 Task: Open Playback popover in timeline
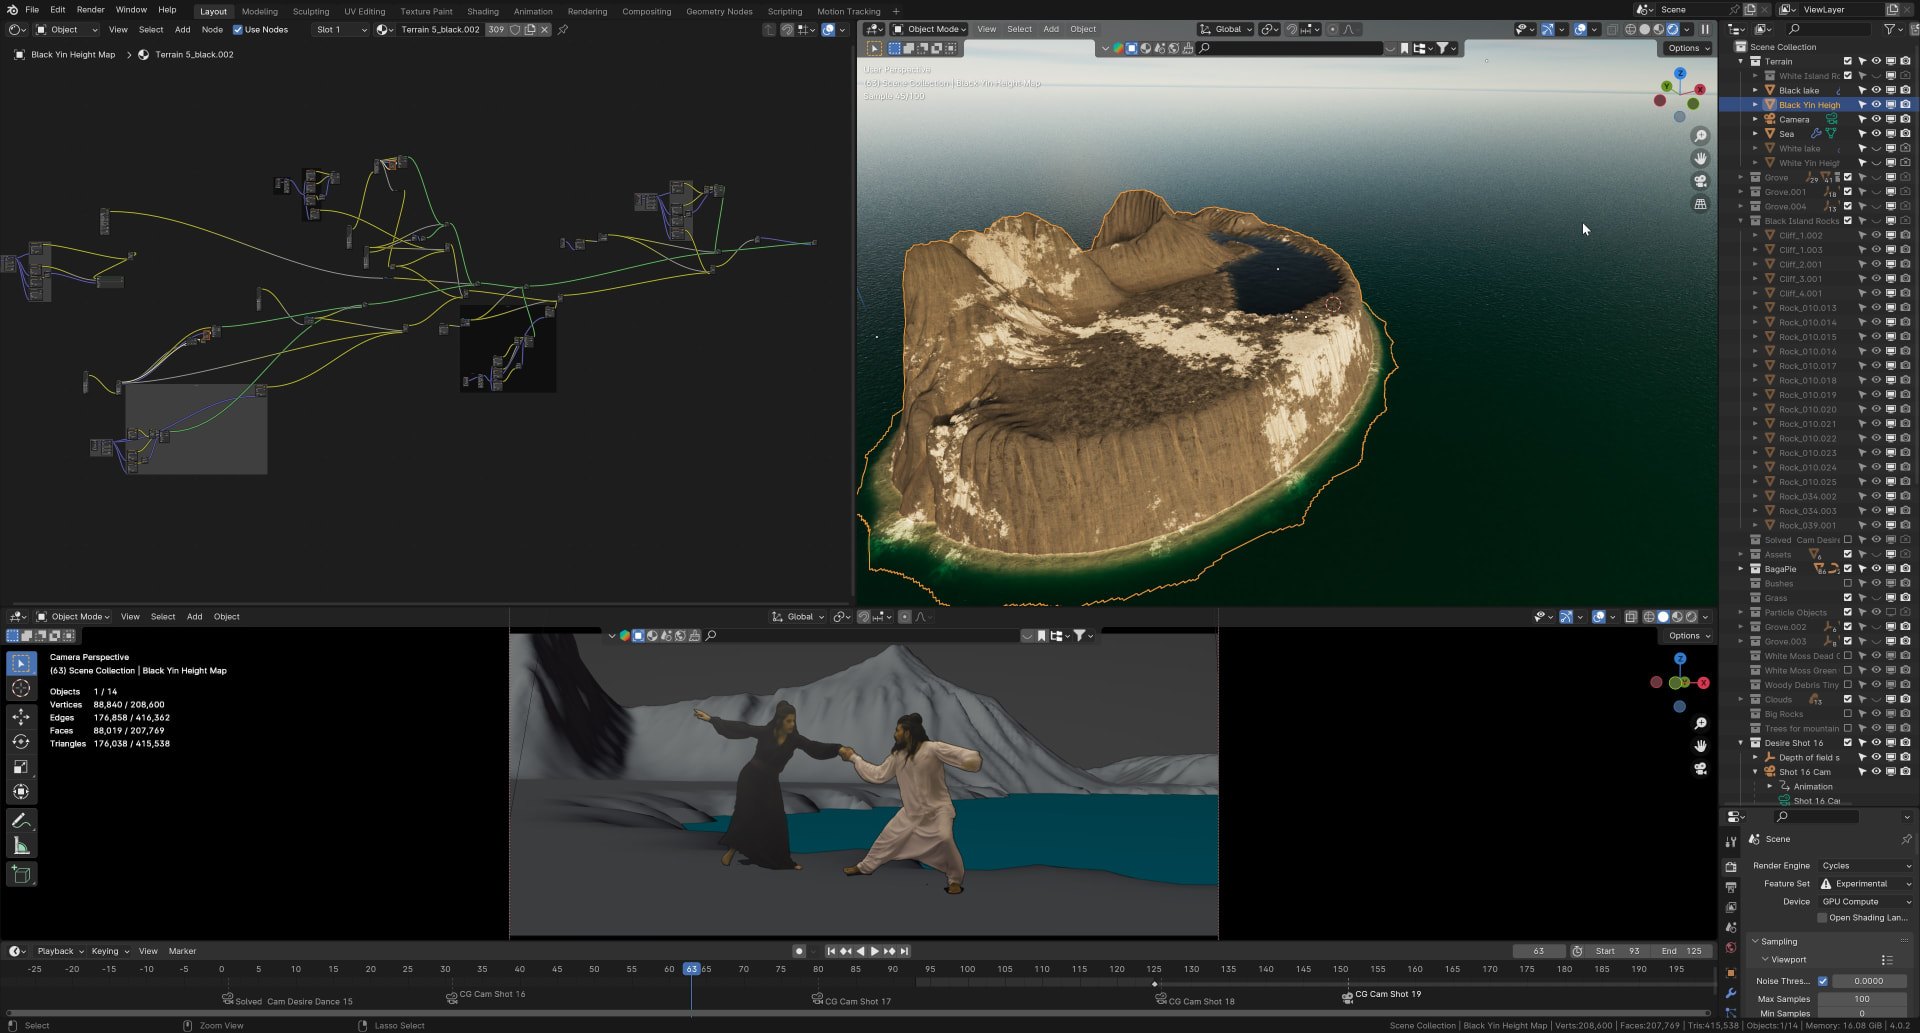(60, 952)
